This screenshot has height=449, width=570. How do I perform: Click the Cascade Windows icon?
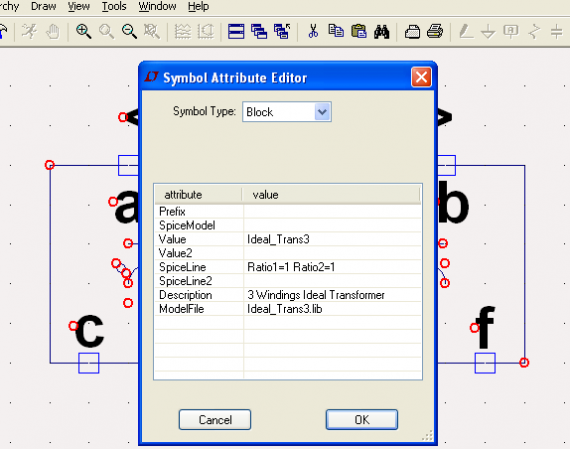259,32
